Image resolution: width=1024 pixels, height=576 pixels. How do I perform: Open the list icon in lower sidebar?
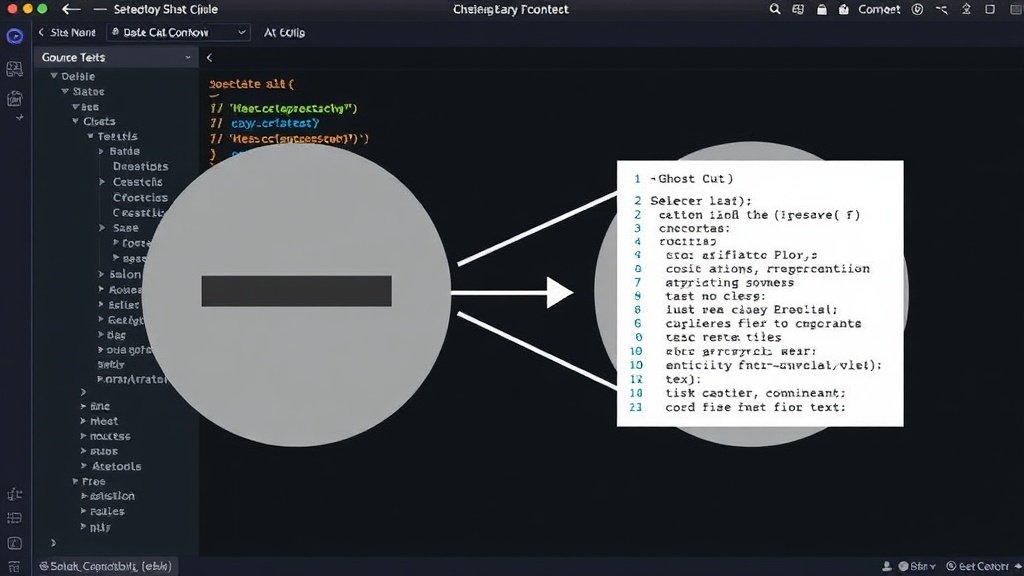click(x=14, y=519)
